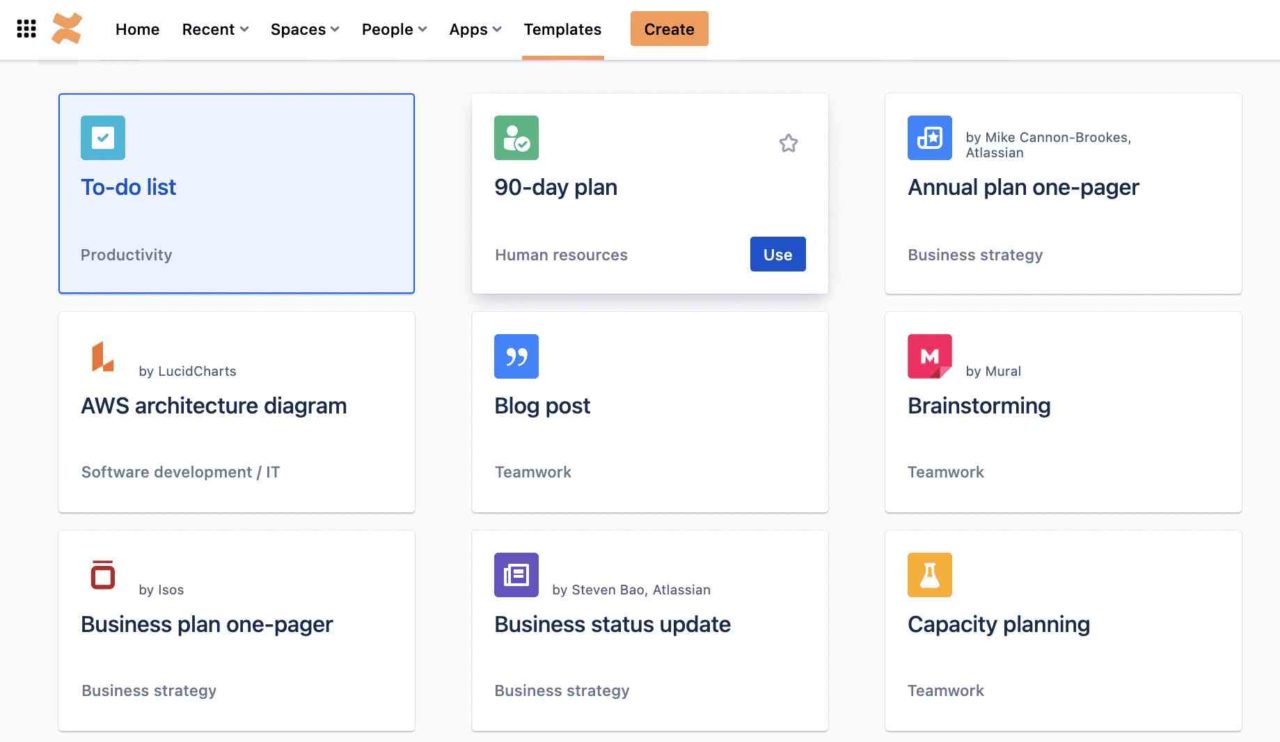Select the 90-day plan person icon
The image size is (1280, 742).
point(516,137)
